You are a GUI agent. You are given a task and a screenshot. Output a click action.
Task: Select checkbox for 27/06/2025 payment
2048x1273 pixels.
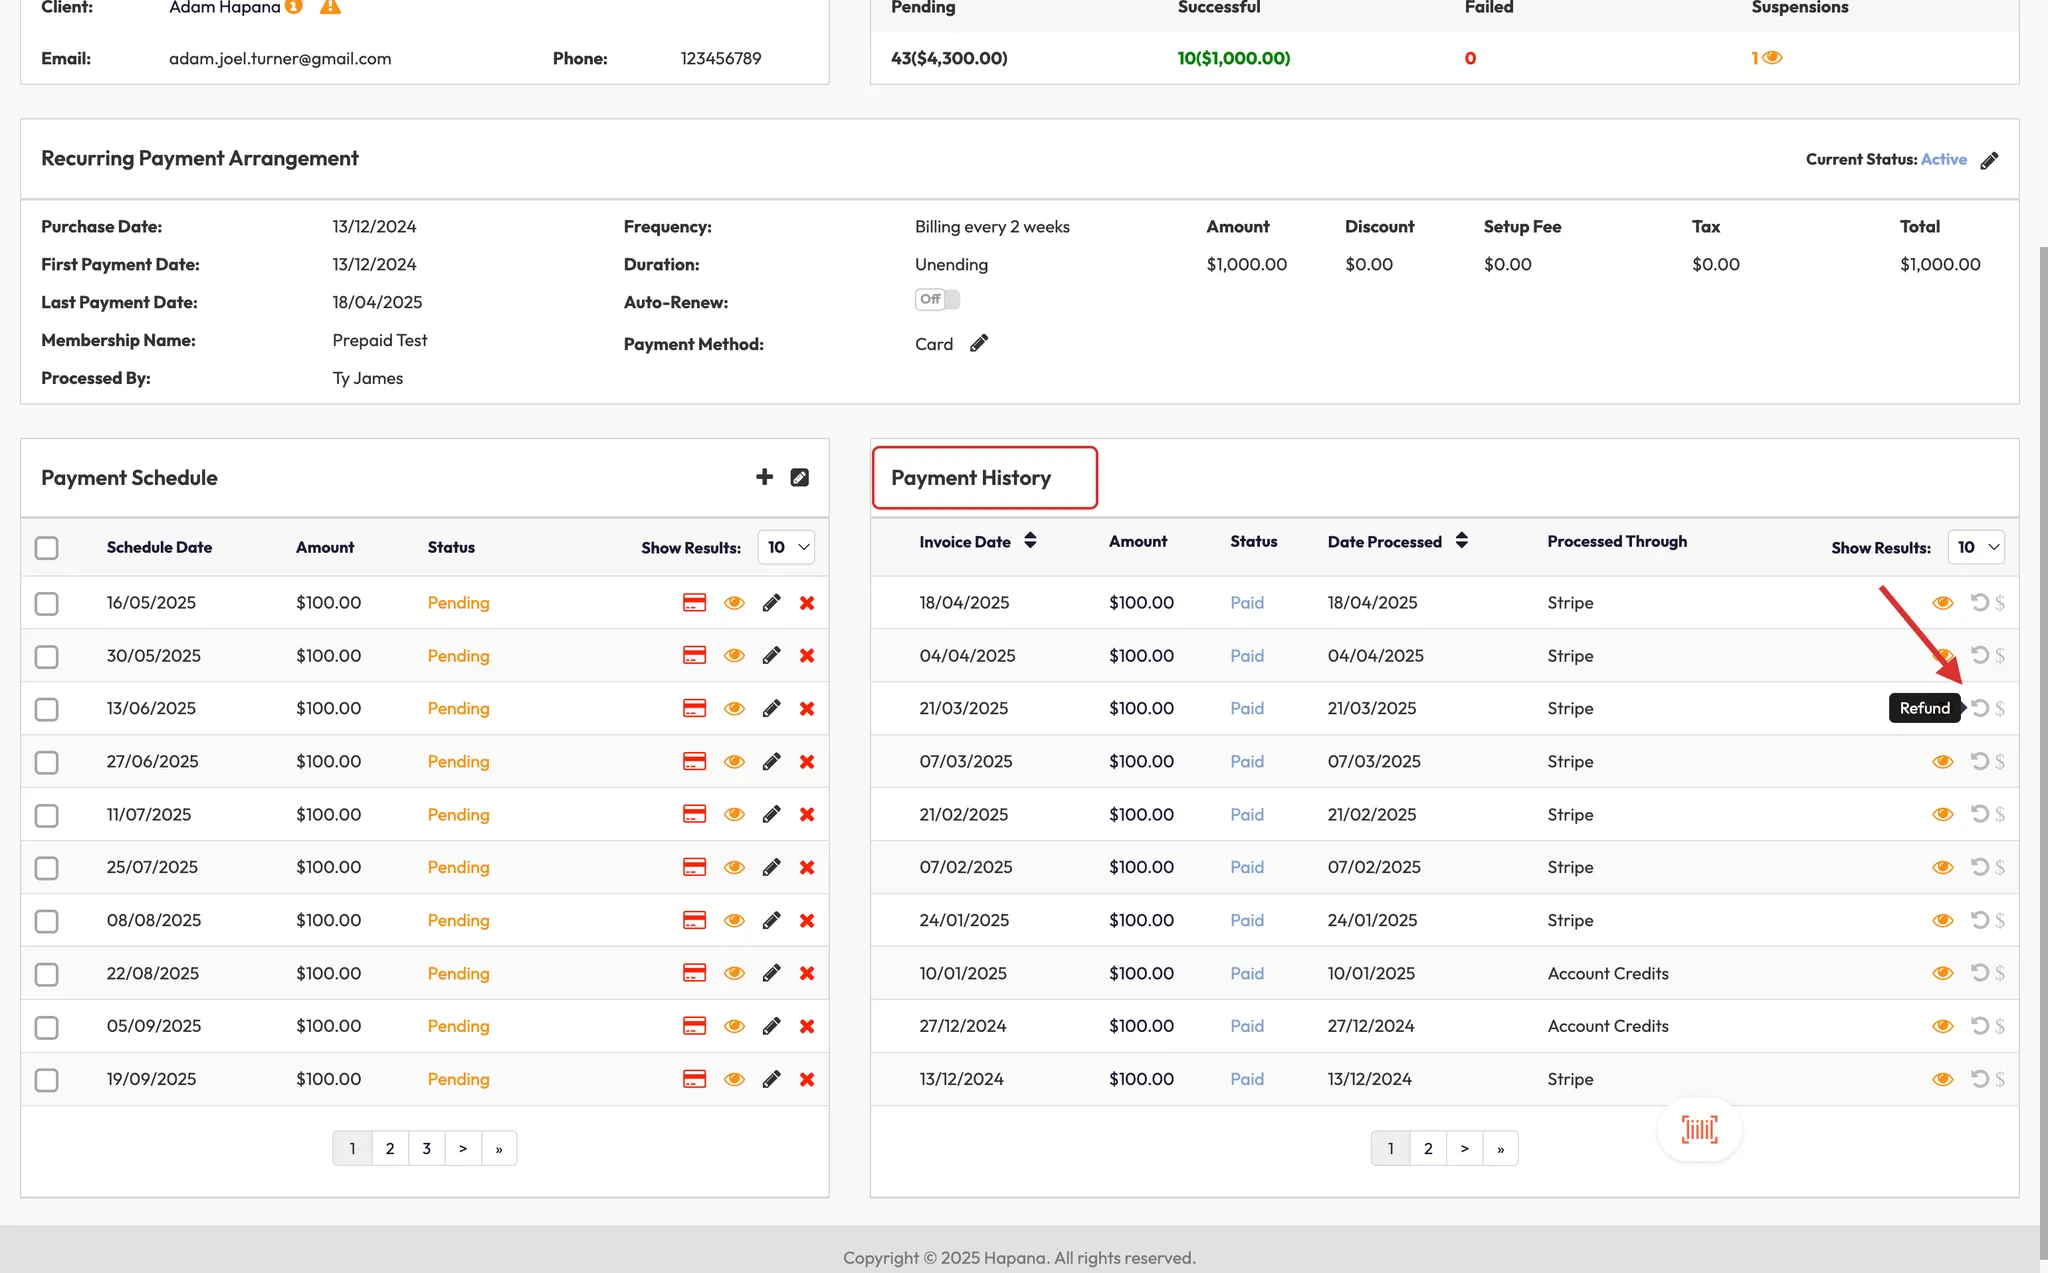tap(46, 763)
